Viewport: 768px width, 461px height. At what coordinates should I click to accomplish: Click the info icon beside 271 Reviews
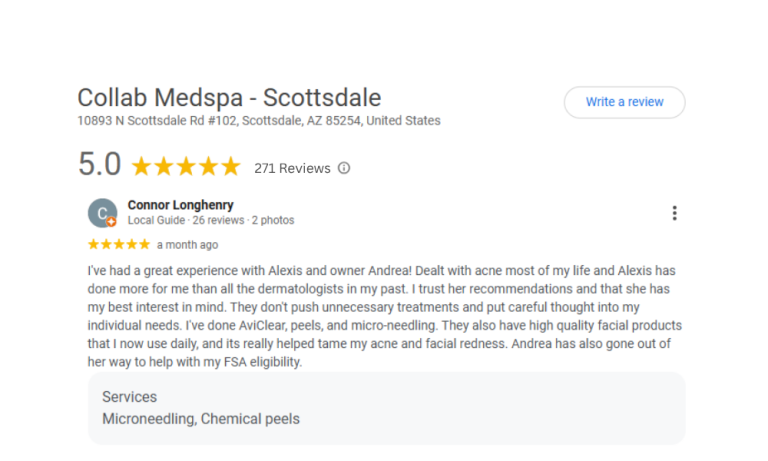tap(344, 168)
